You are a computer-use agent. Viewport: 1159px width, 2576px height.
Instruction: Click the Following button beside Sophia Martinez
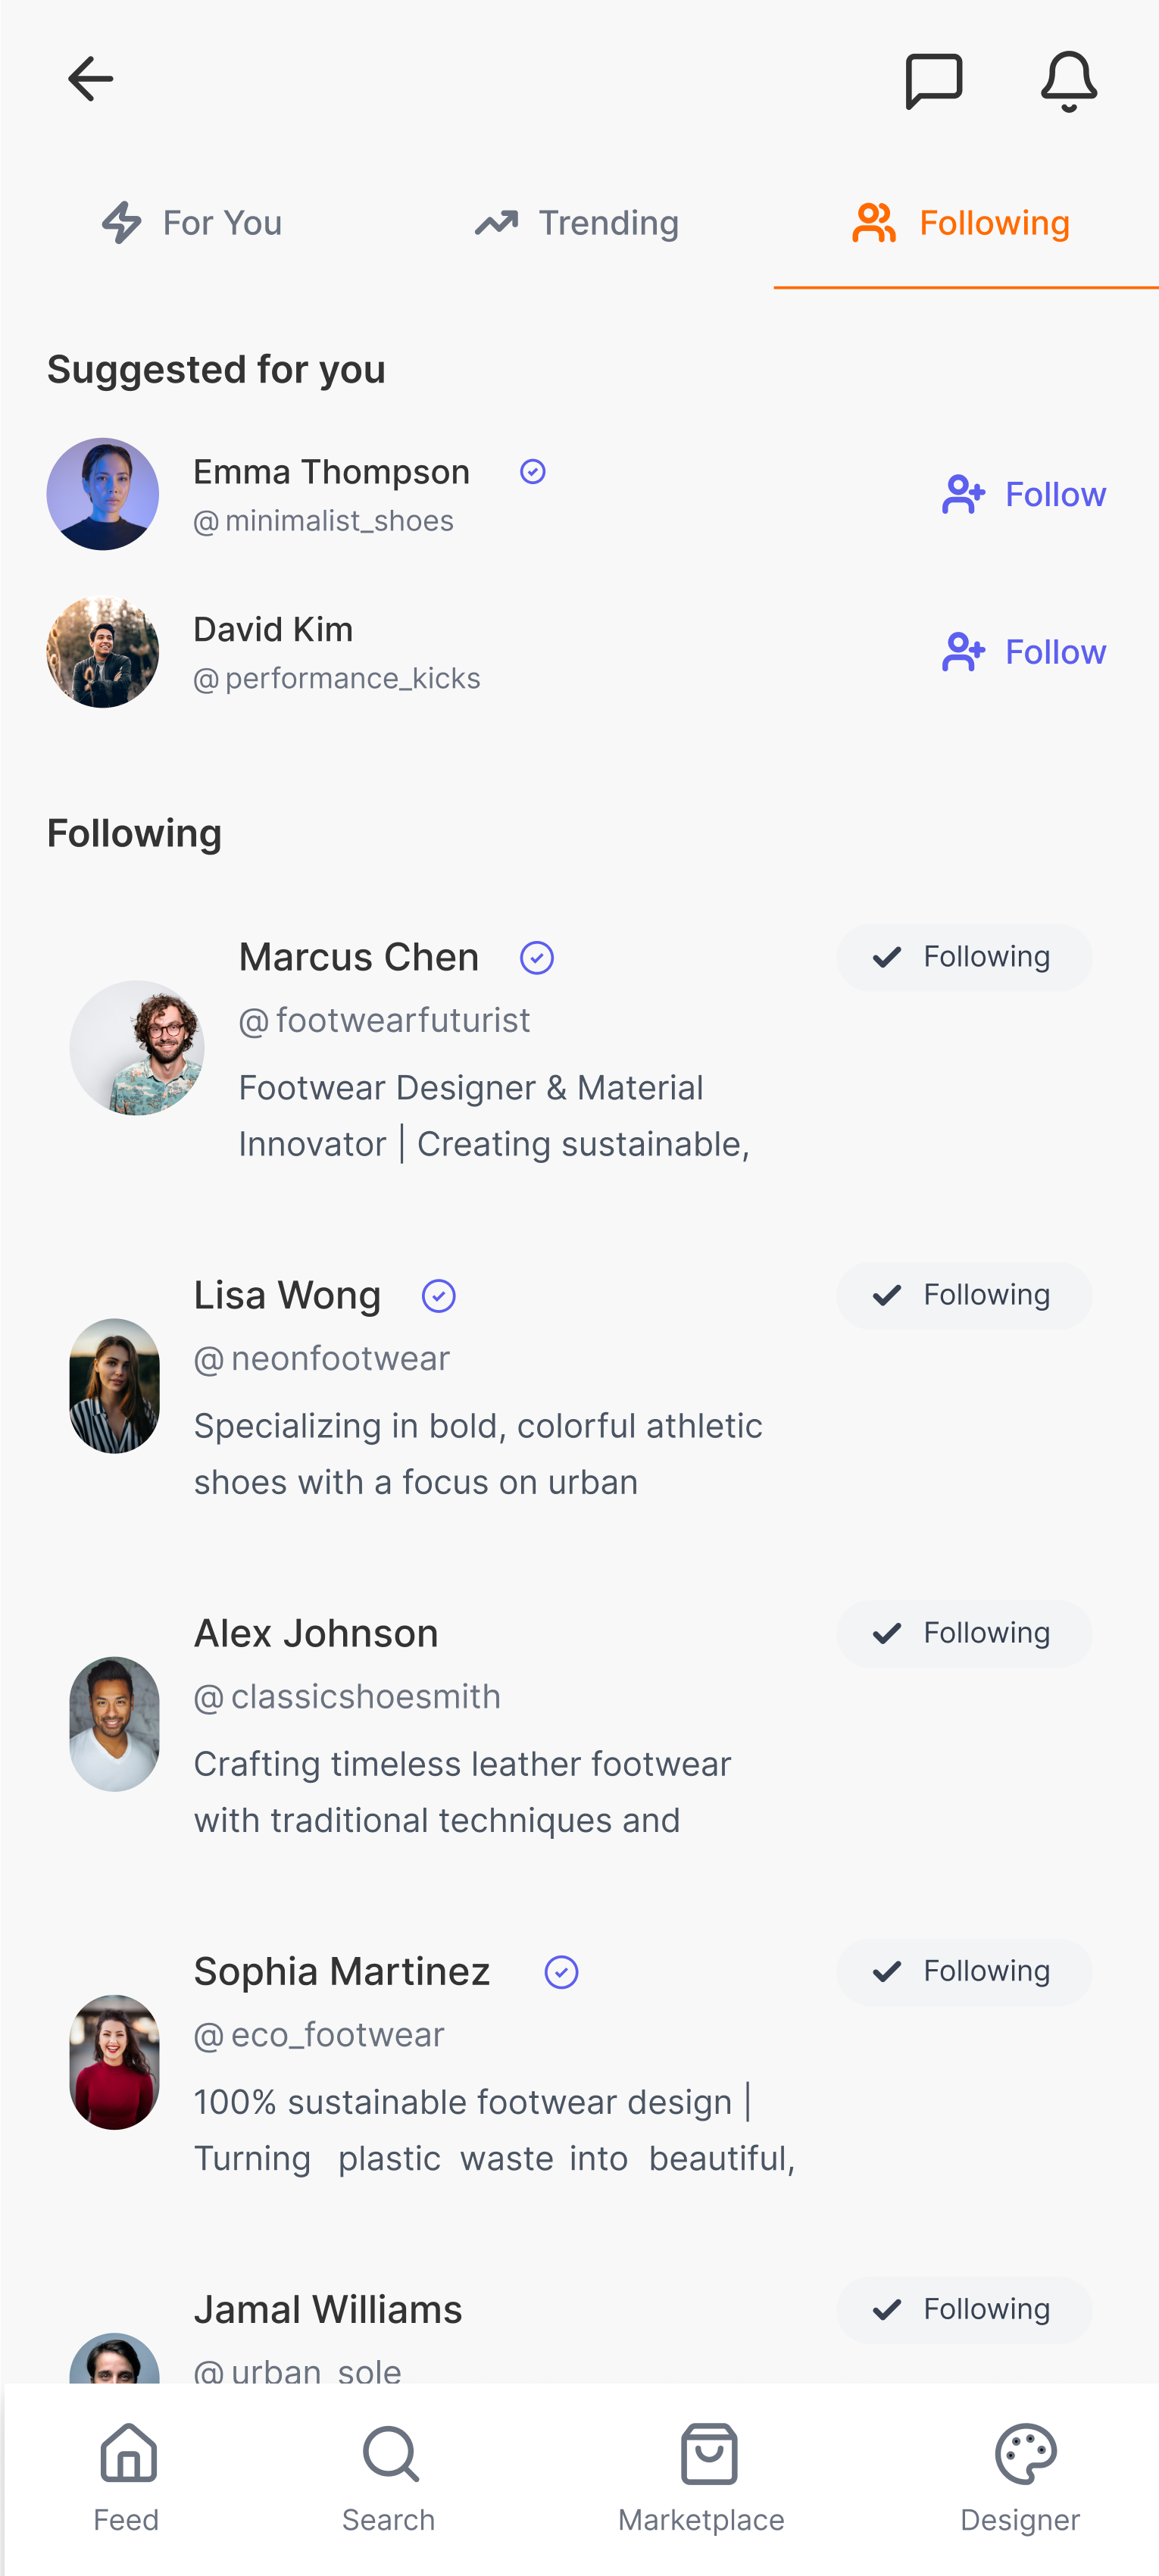tap(963, 1971)
